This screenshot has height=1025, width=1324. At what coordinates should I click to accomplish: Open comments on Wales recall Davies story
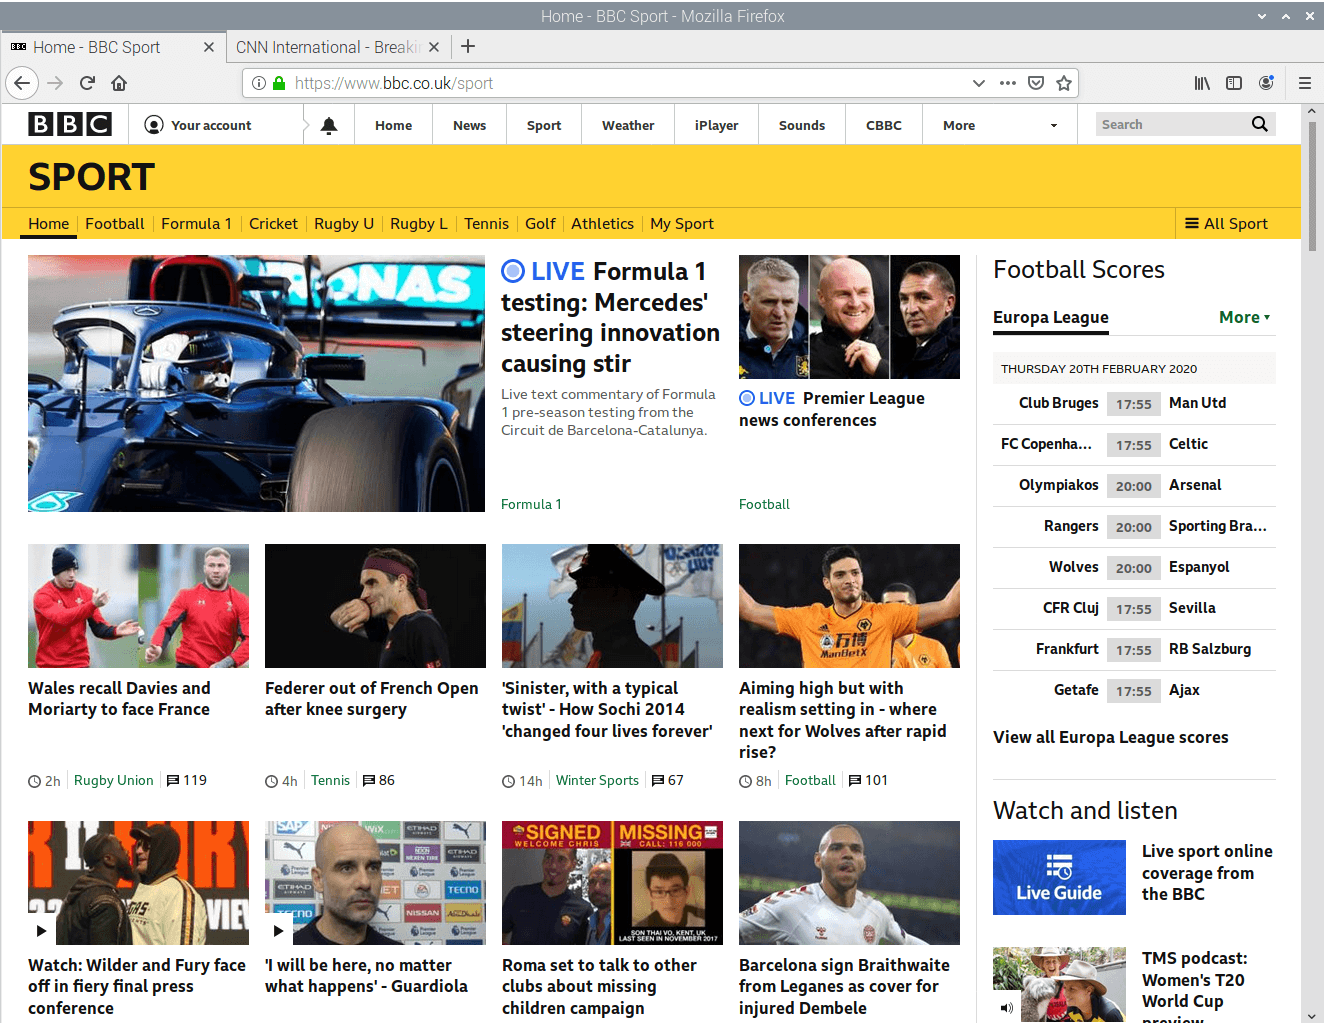[x=187, y=780]
